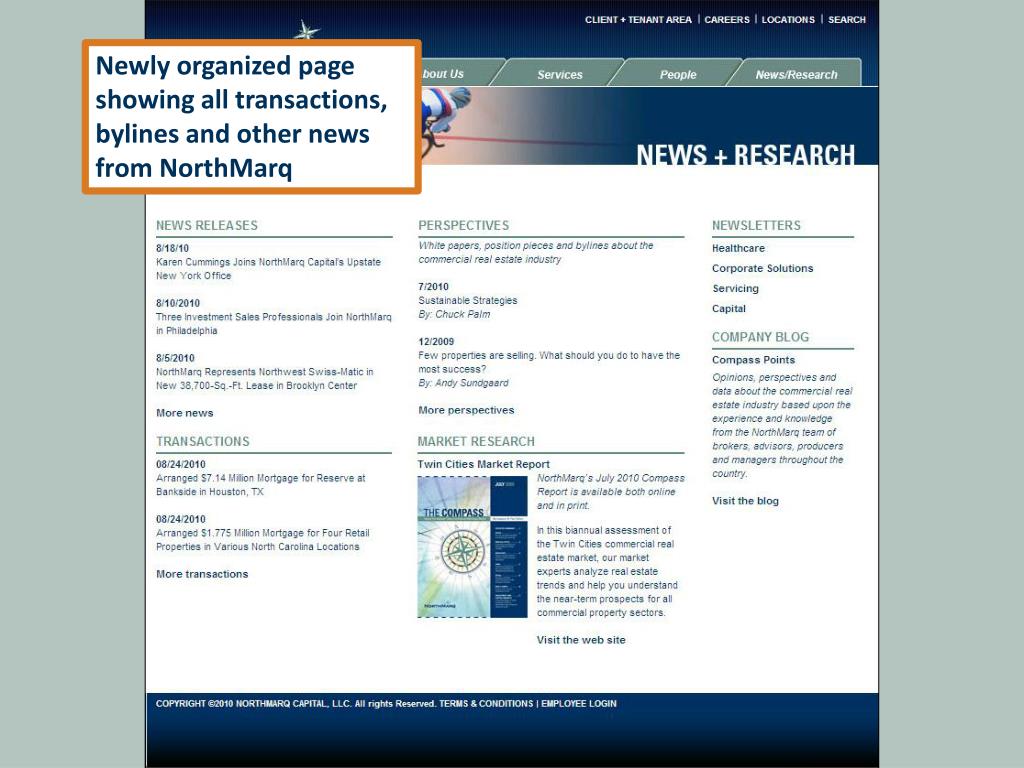This screenshot has height=768, width=1024.
Task: Go to the Careers page
Action: point(727,20)
